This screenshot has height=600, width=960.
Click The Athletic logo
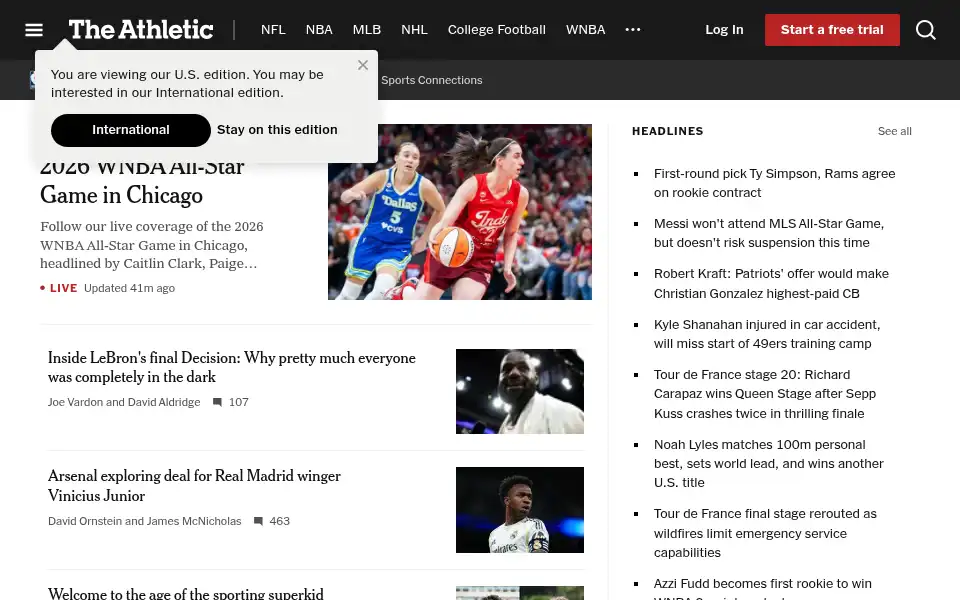141,29
